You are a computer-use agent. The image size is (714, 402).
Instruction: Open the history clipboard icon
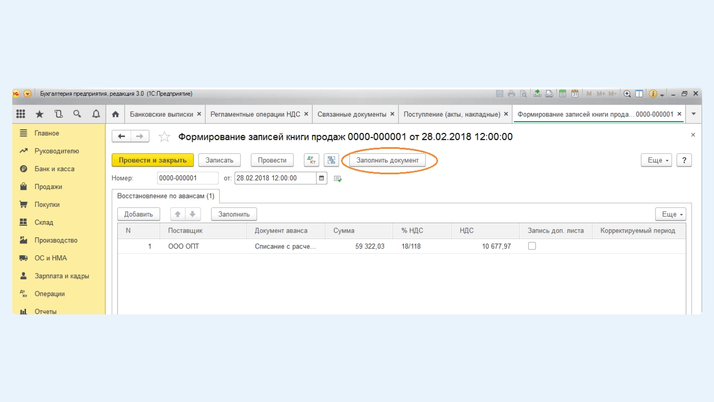coord(59,114)
